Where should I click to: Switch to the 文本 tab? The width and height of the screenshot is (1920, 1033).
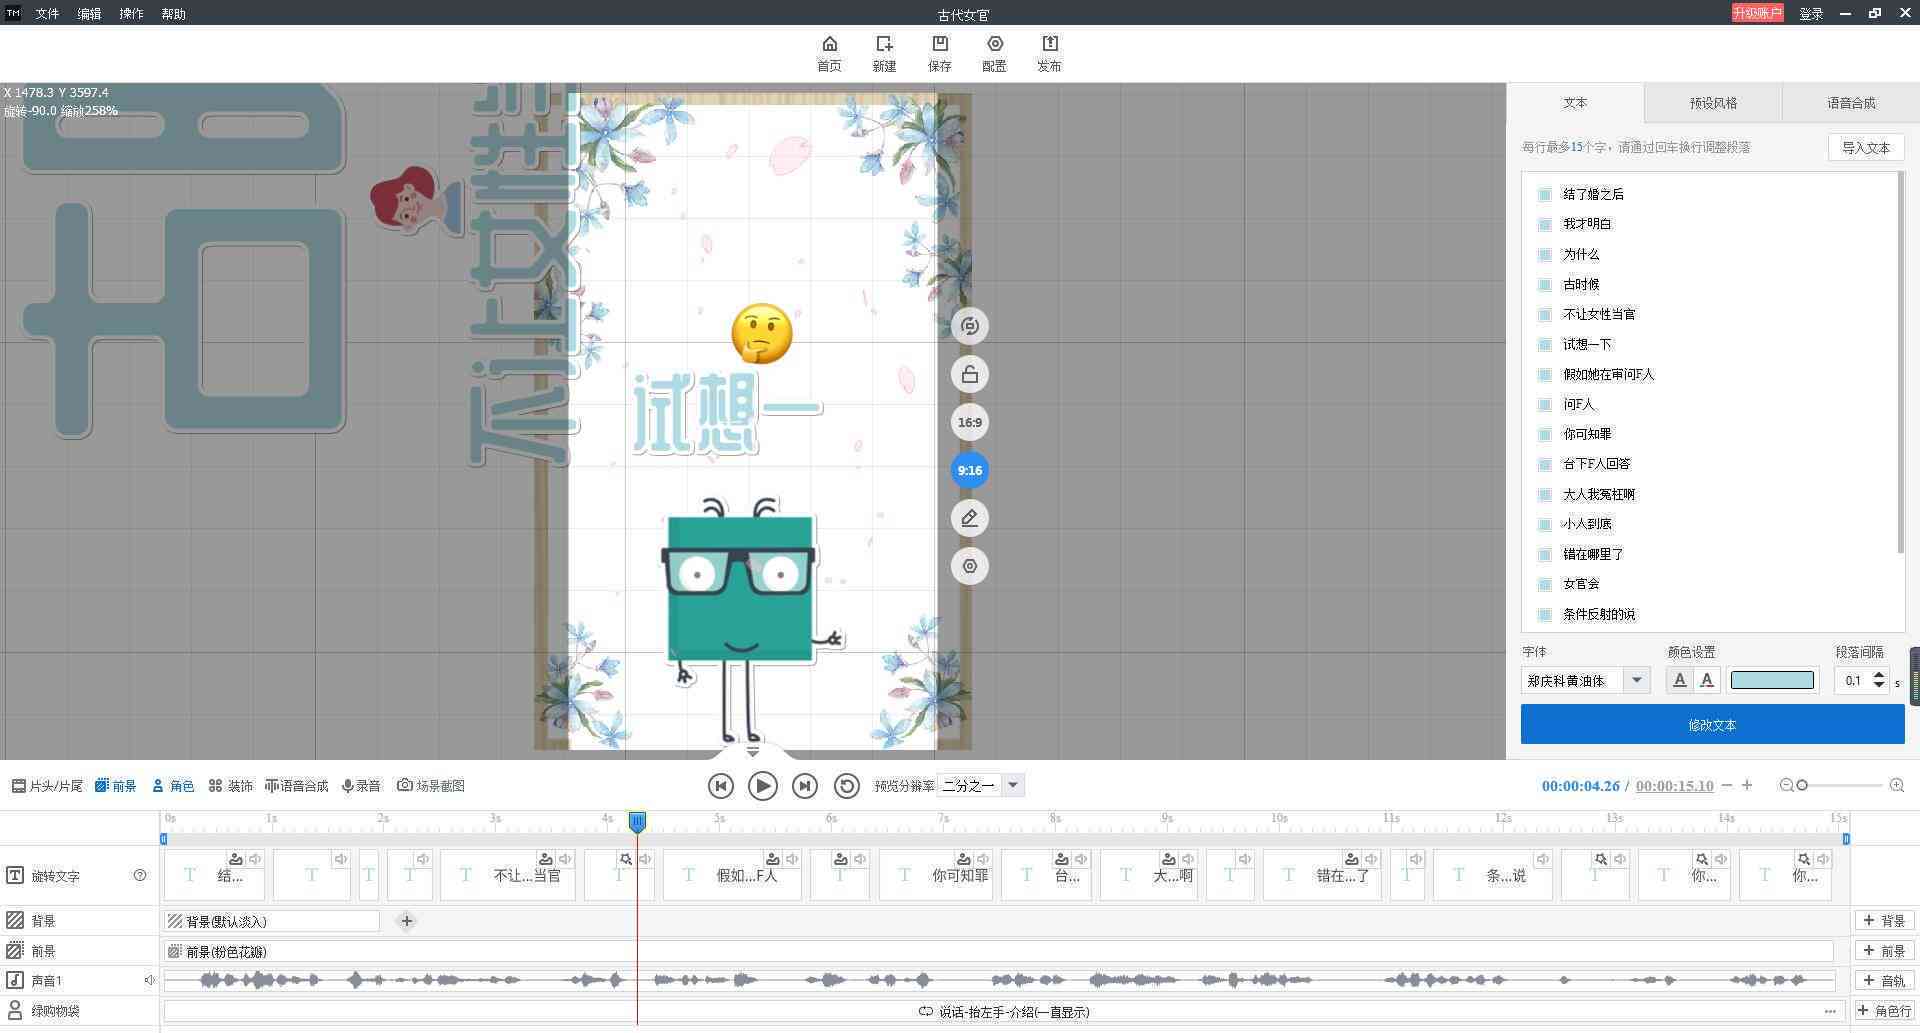pyautogui.click(x=1575, y=103)
